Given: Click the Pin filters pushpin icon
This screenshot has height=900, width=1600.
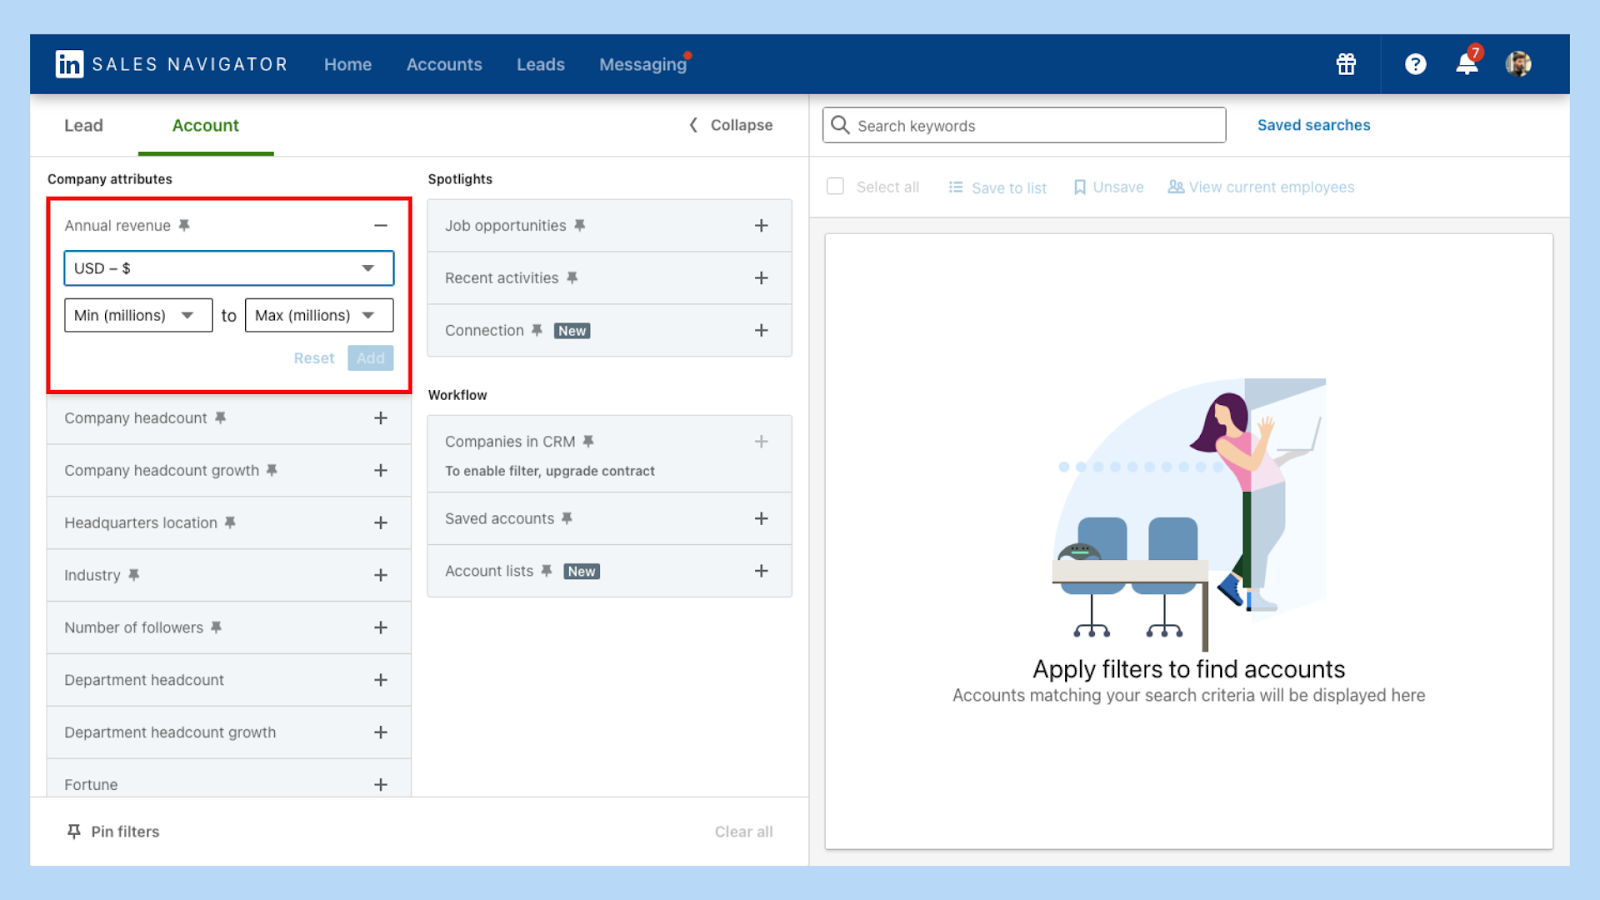Looking at the screenshot, I should [74, 832].
